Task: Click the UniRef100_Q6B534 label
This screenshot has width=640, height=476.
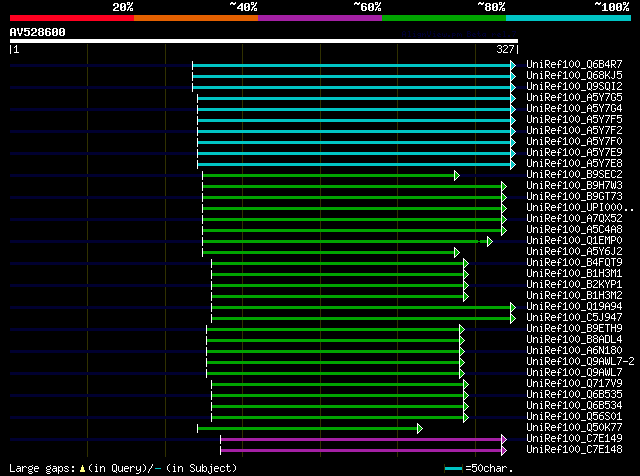Action: pyautogui.click(x=574, y=406)
